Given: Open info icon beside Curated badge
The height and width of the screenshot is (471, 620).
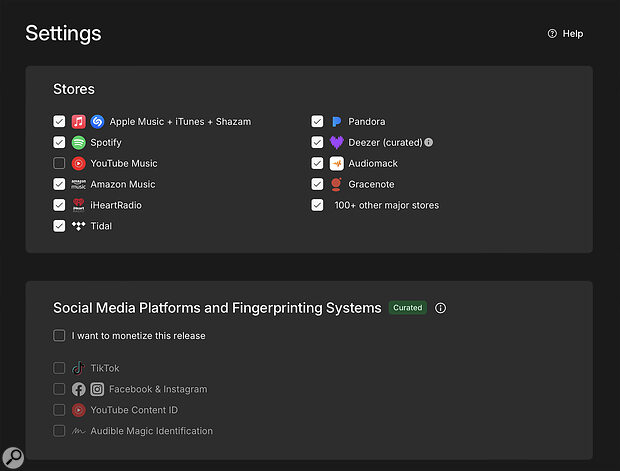Looking at the screenshot, I should coord(440,308).
